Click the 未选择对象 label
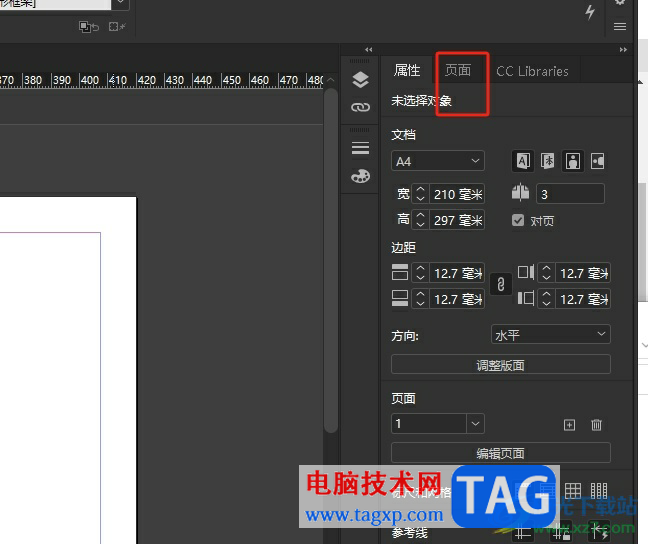Viewport: 648px width, 544px height. 421,100
